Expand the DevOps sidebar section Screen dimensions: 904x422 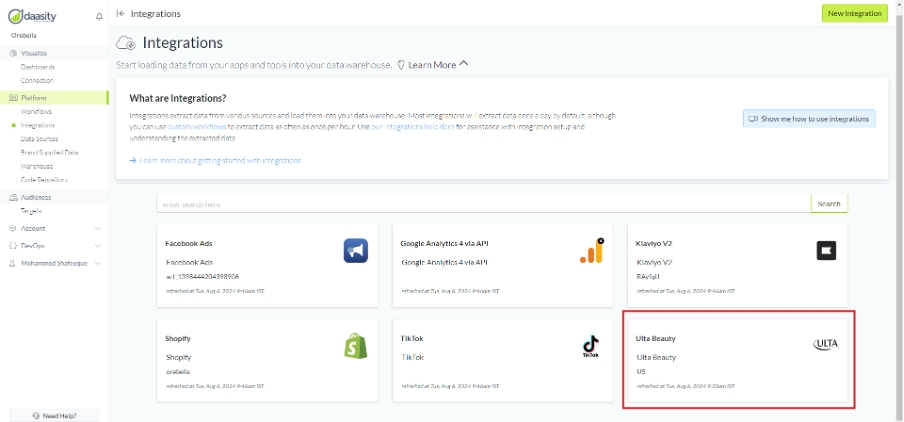pos(97,245)
